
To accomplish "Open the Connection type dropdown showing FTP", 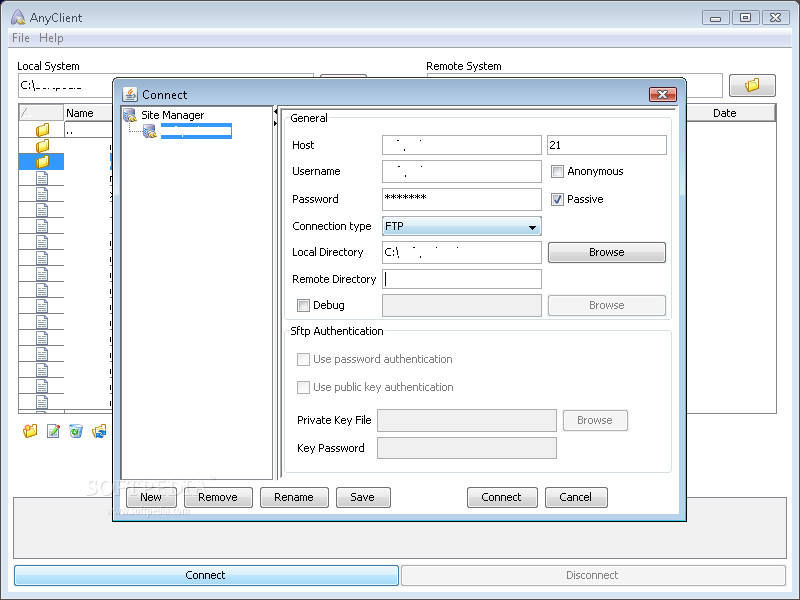I will 461,227.
